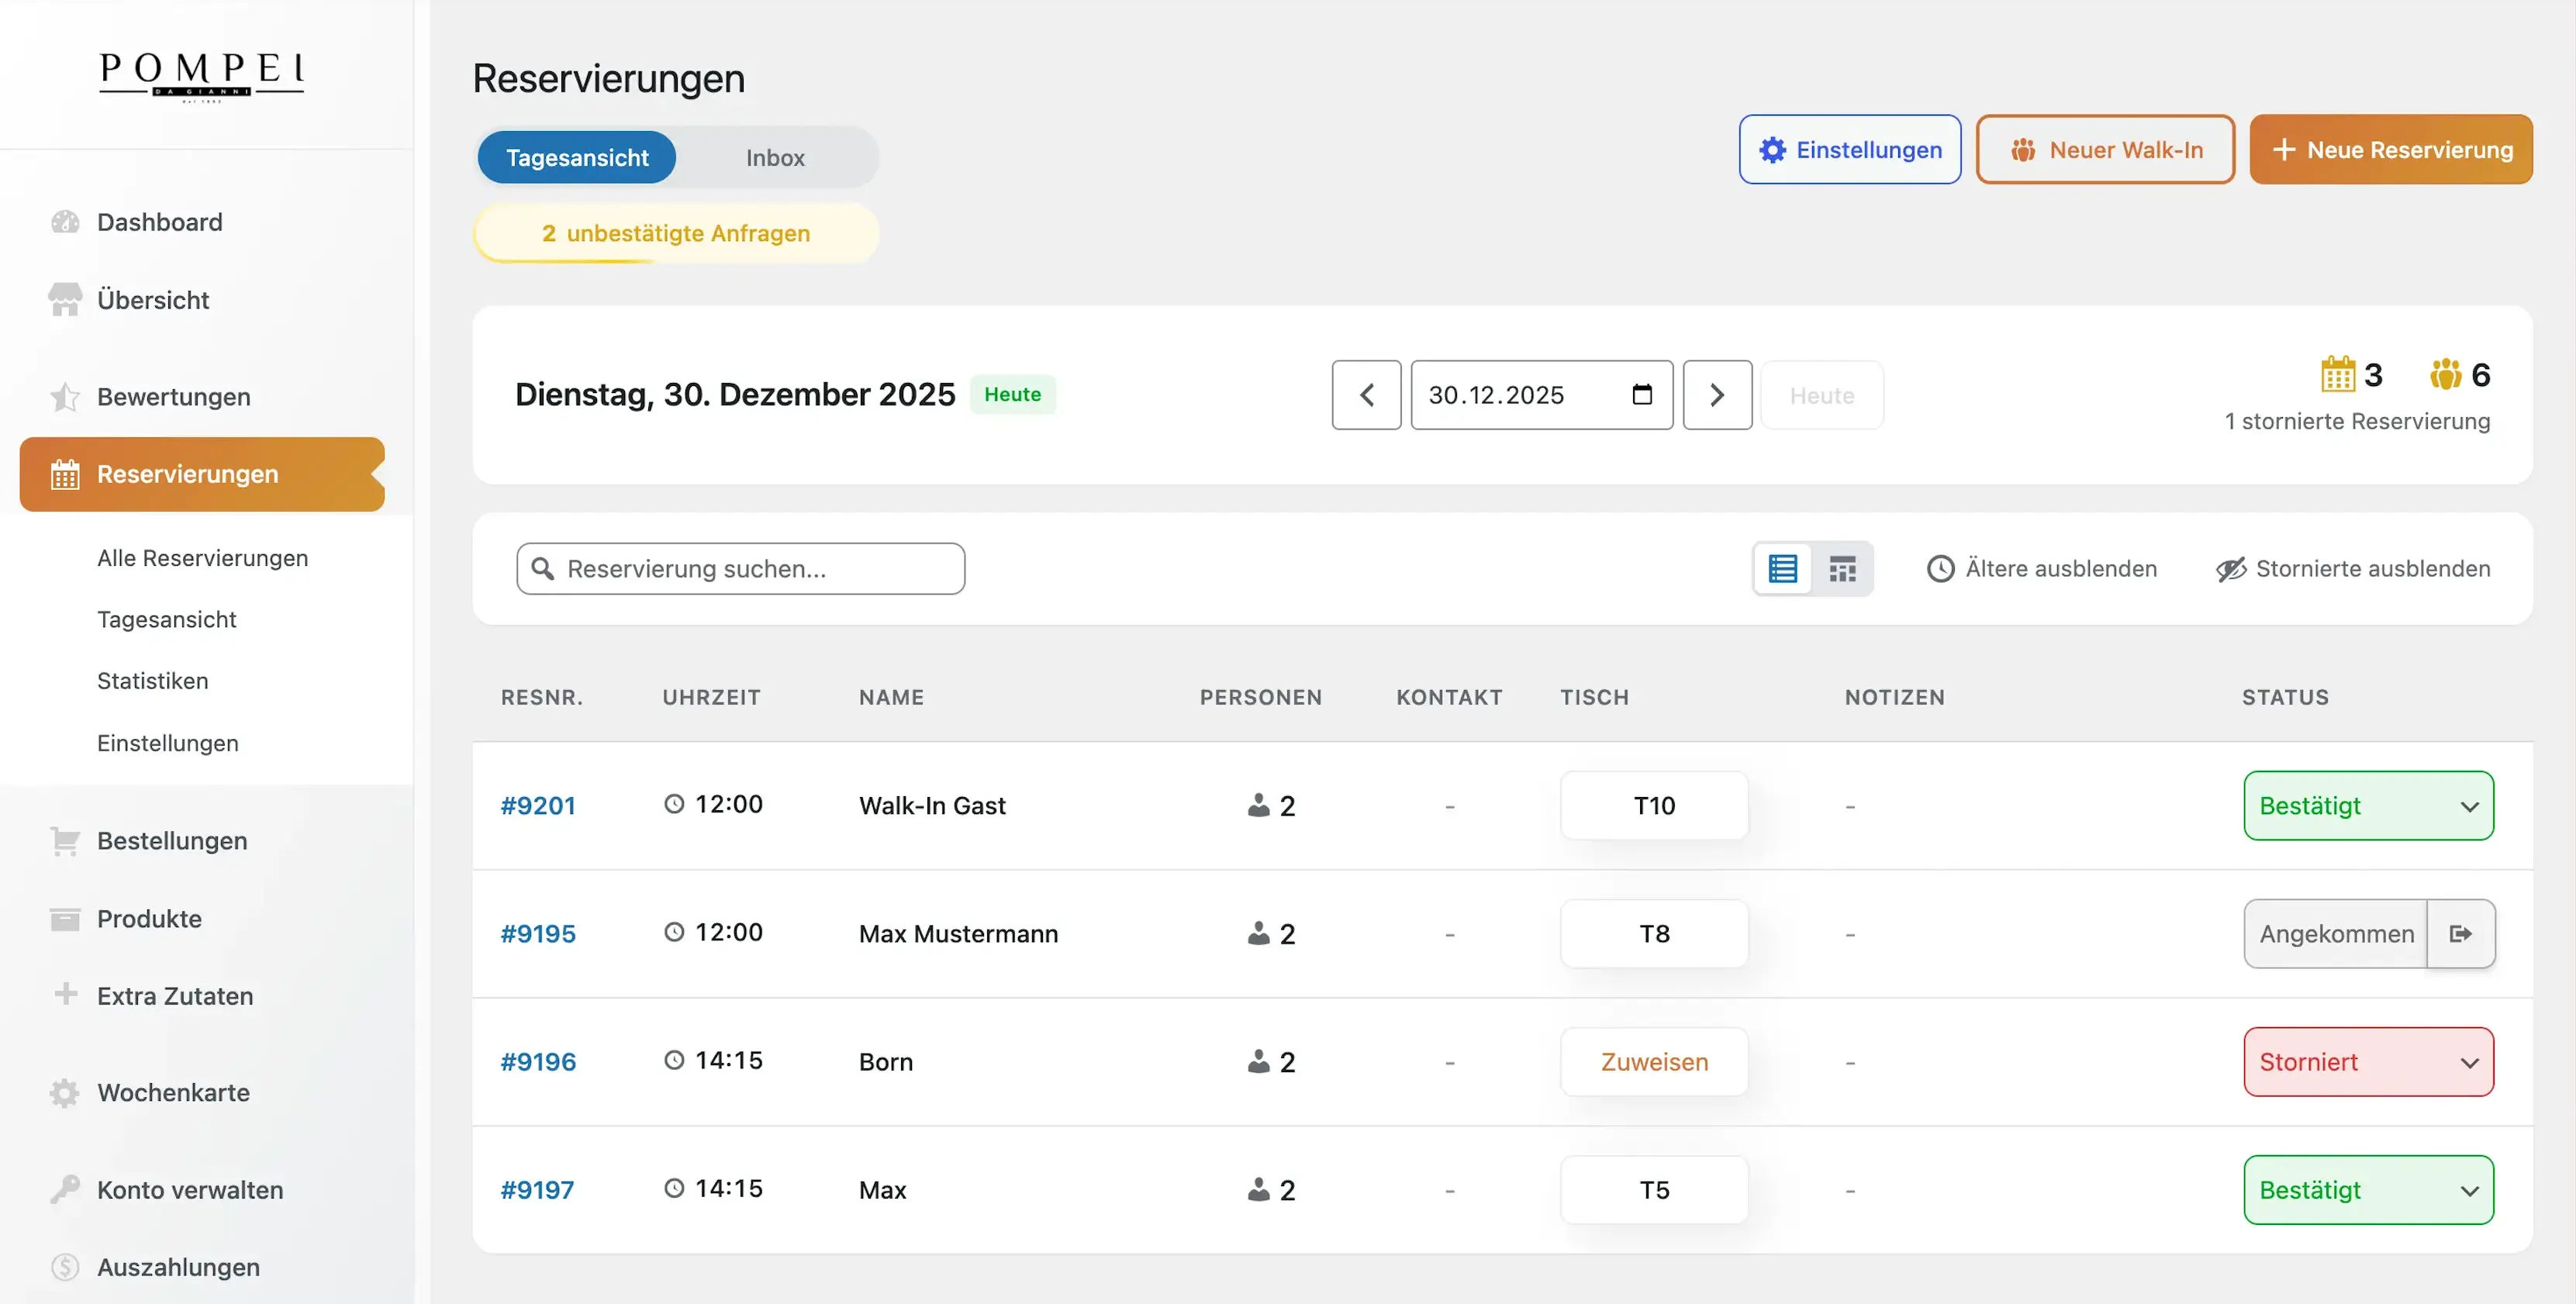The height and width of the screenshot is (1304, 2576).
Task: Open Statistiken submenu item
Action: point(153,681)
